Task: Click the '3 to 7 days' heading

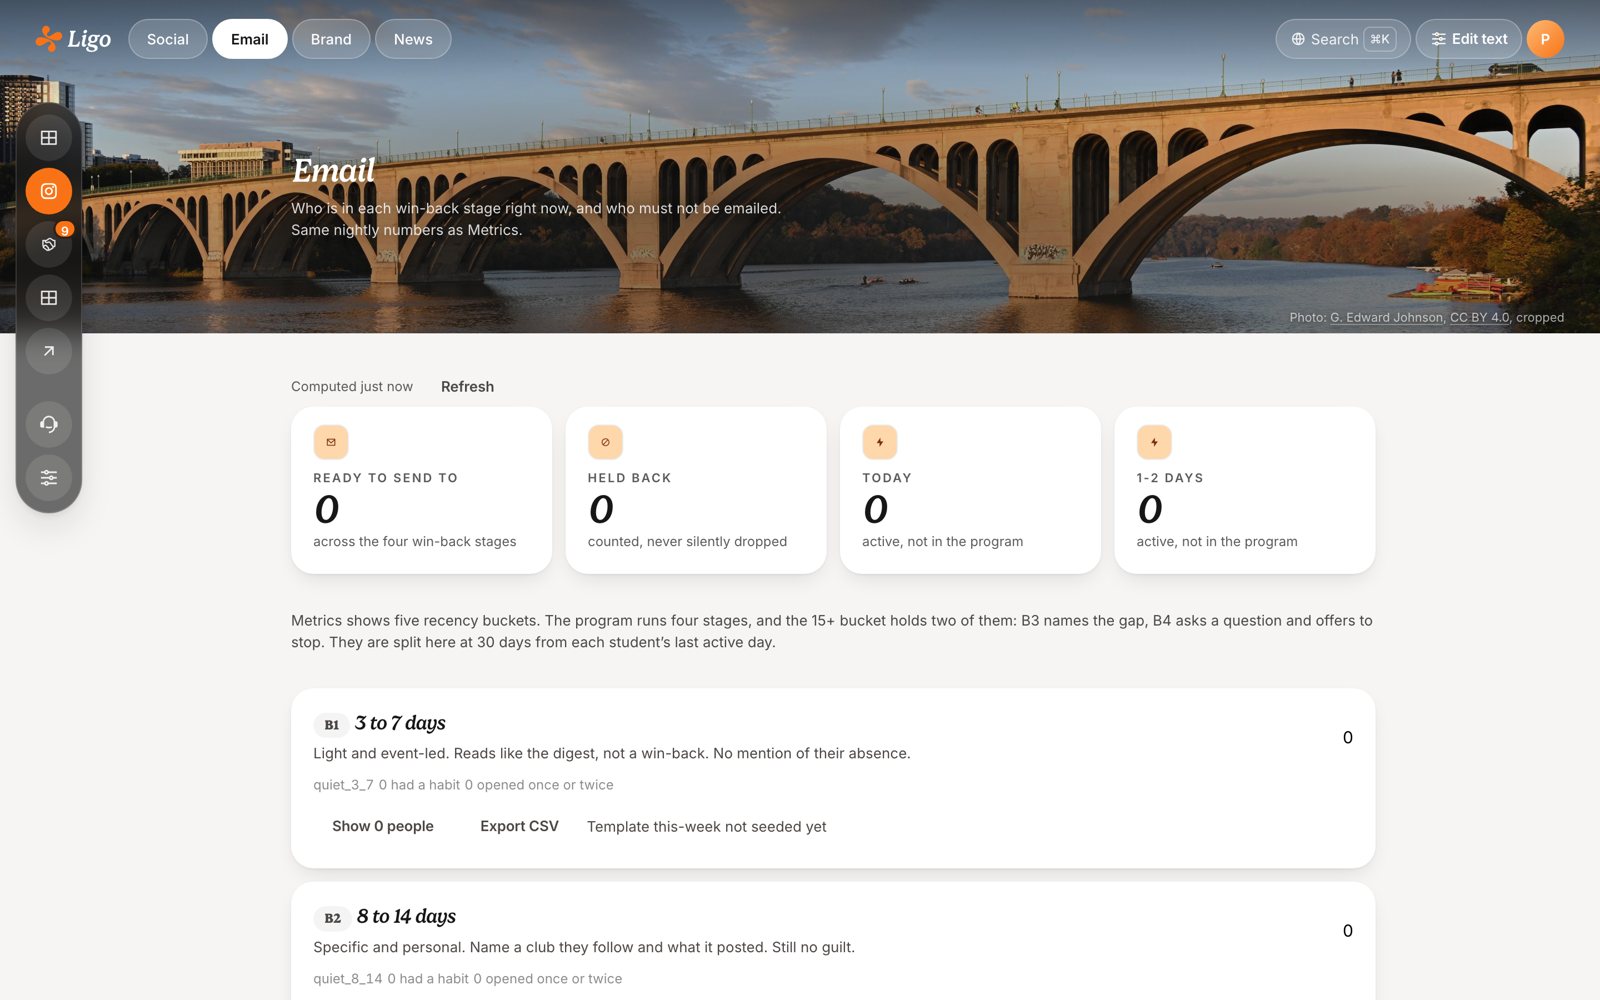Action: [400, 723]
